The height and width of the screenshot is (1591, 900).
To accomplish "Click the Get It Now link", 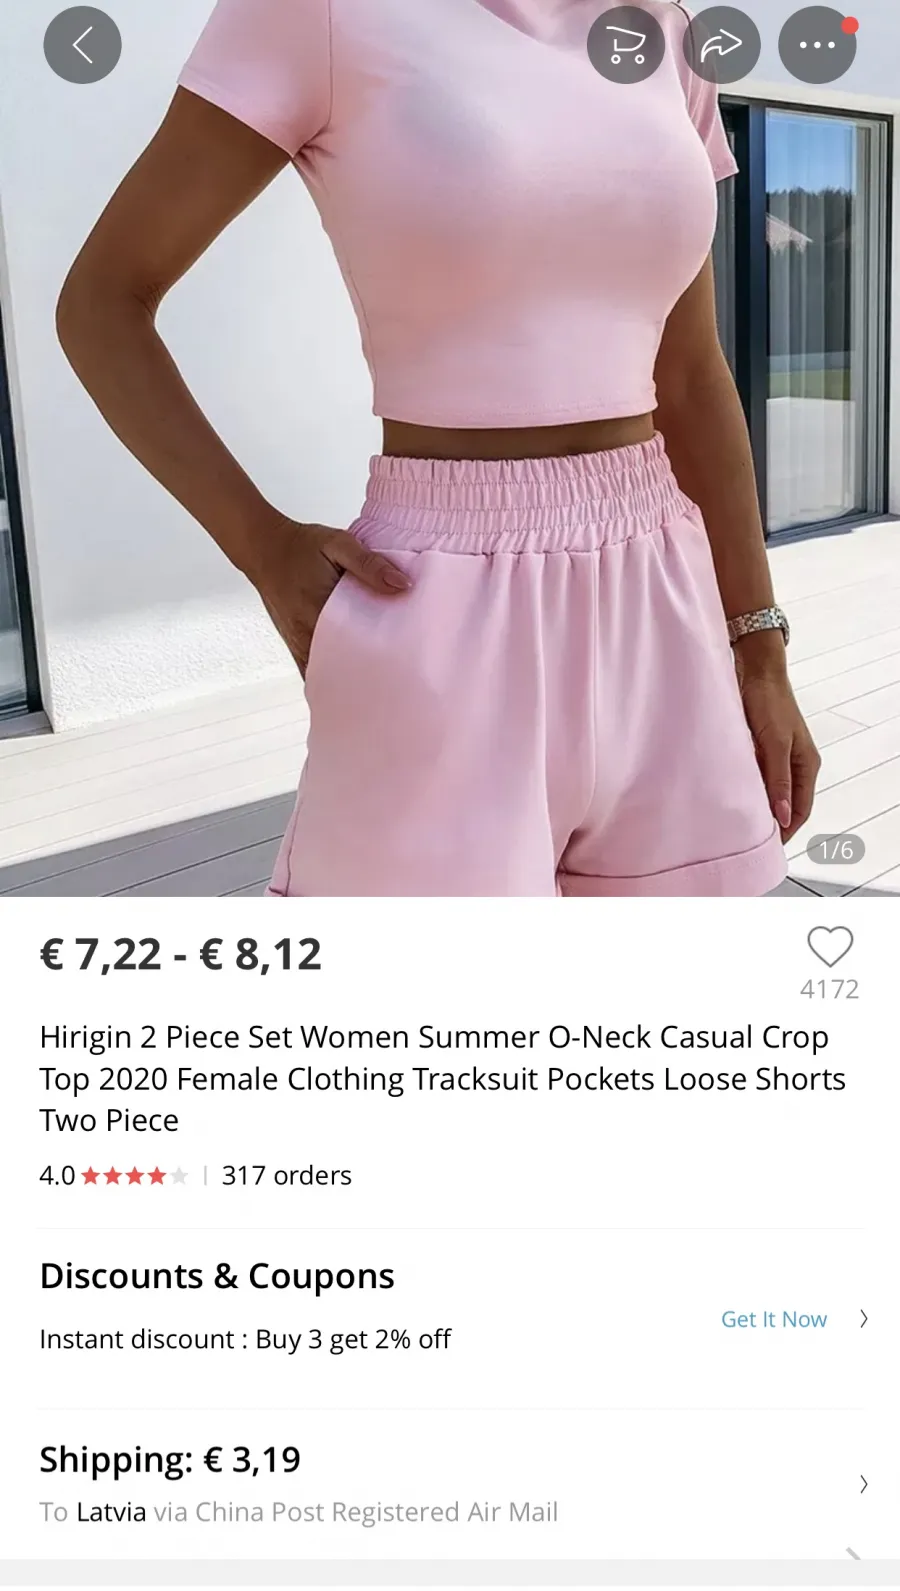I will [x=774, y=1319].
